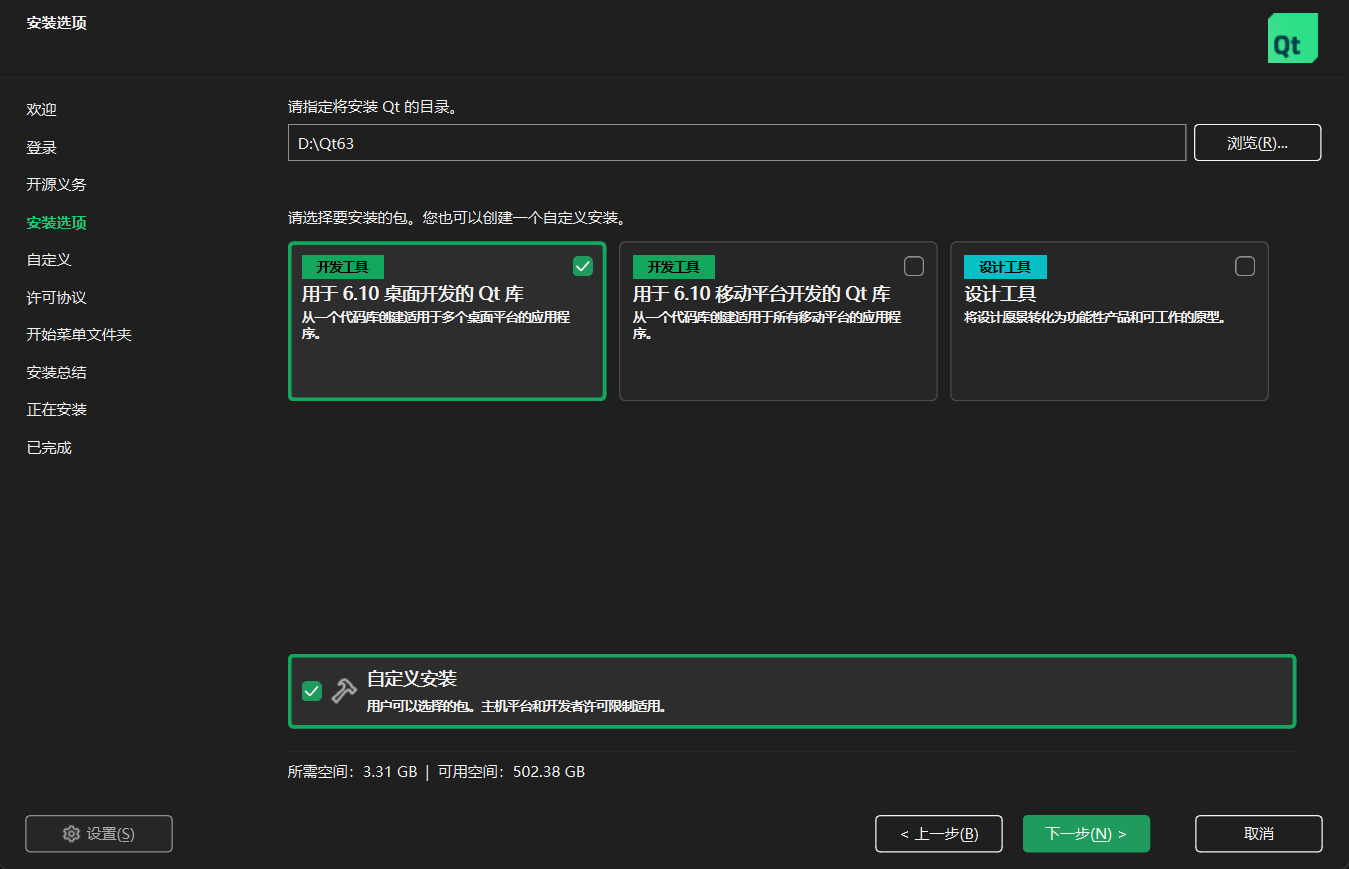Go back with 上一步(B) button
The width and height of the screenshot is (1349, 869).
939,834
